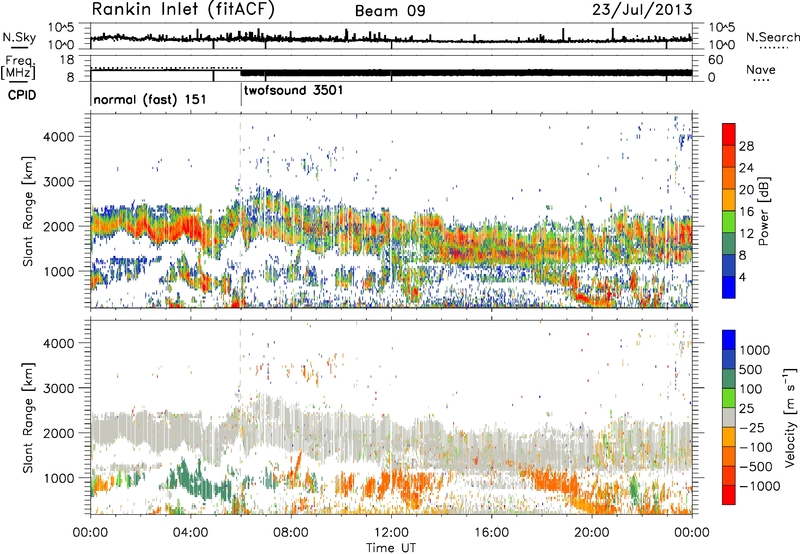Image resolution: width=800 pixels, height=554 pixels.
Task: Select the 'Beam 09' label
Action: tap(390, 11)
